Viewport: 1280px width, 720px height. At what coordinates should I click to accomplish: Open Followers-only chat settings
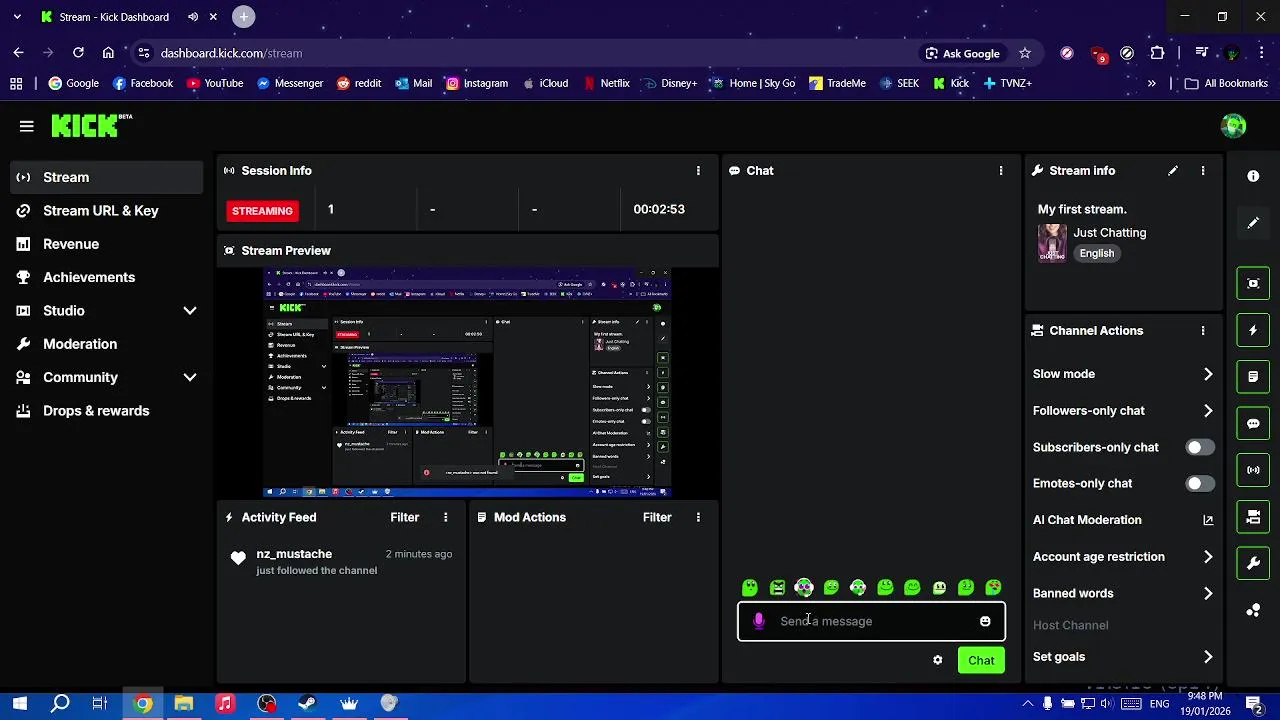pos(1123,411)
